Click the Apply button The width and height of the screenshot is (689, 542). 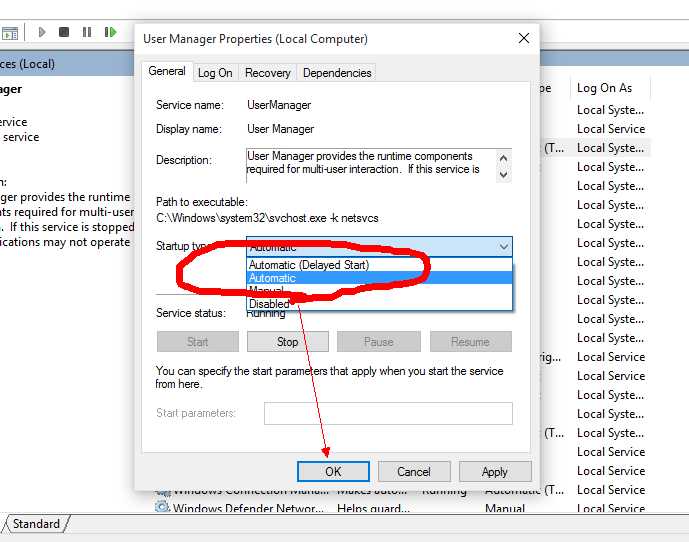coord(495,472)
